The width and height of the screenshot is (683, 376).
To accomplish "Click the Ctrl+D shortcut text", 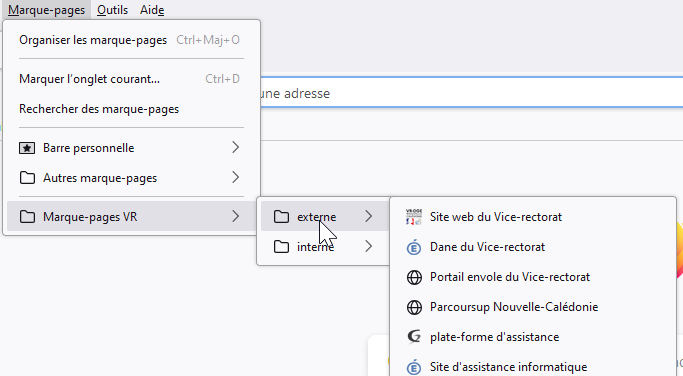I will [x=223, y=79].
